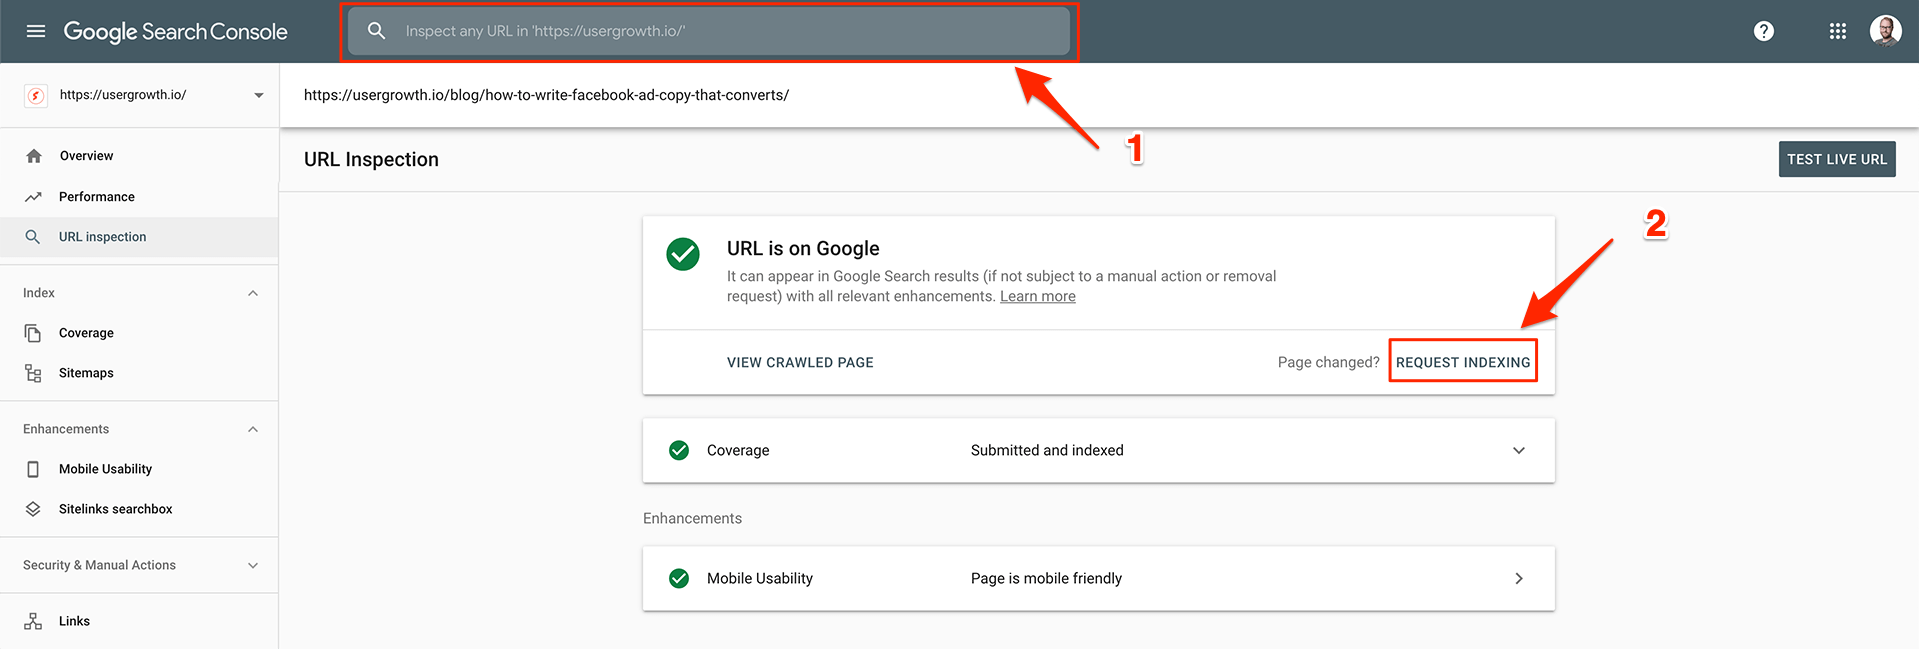The height and width of the screenshot is (649, 1919).
Task: Open the help question mark icon
Action: click(x=1764, y=31)
